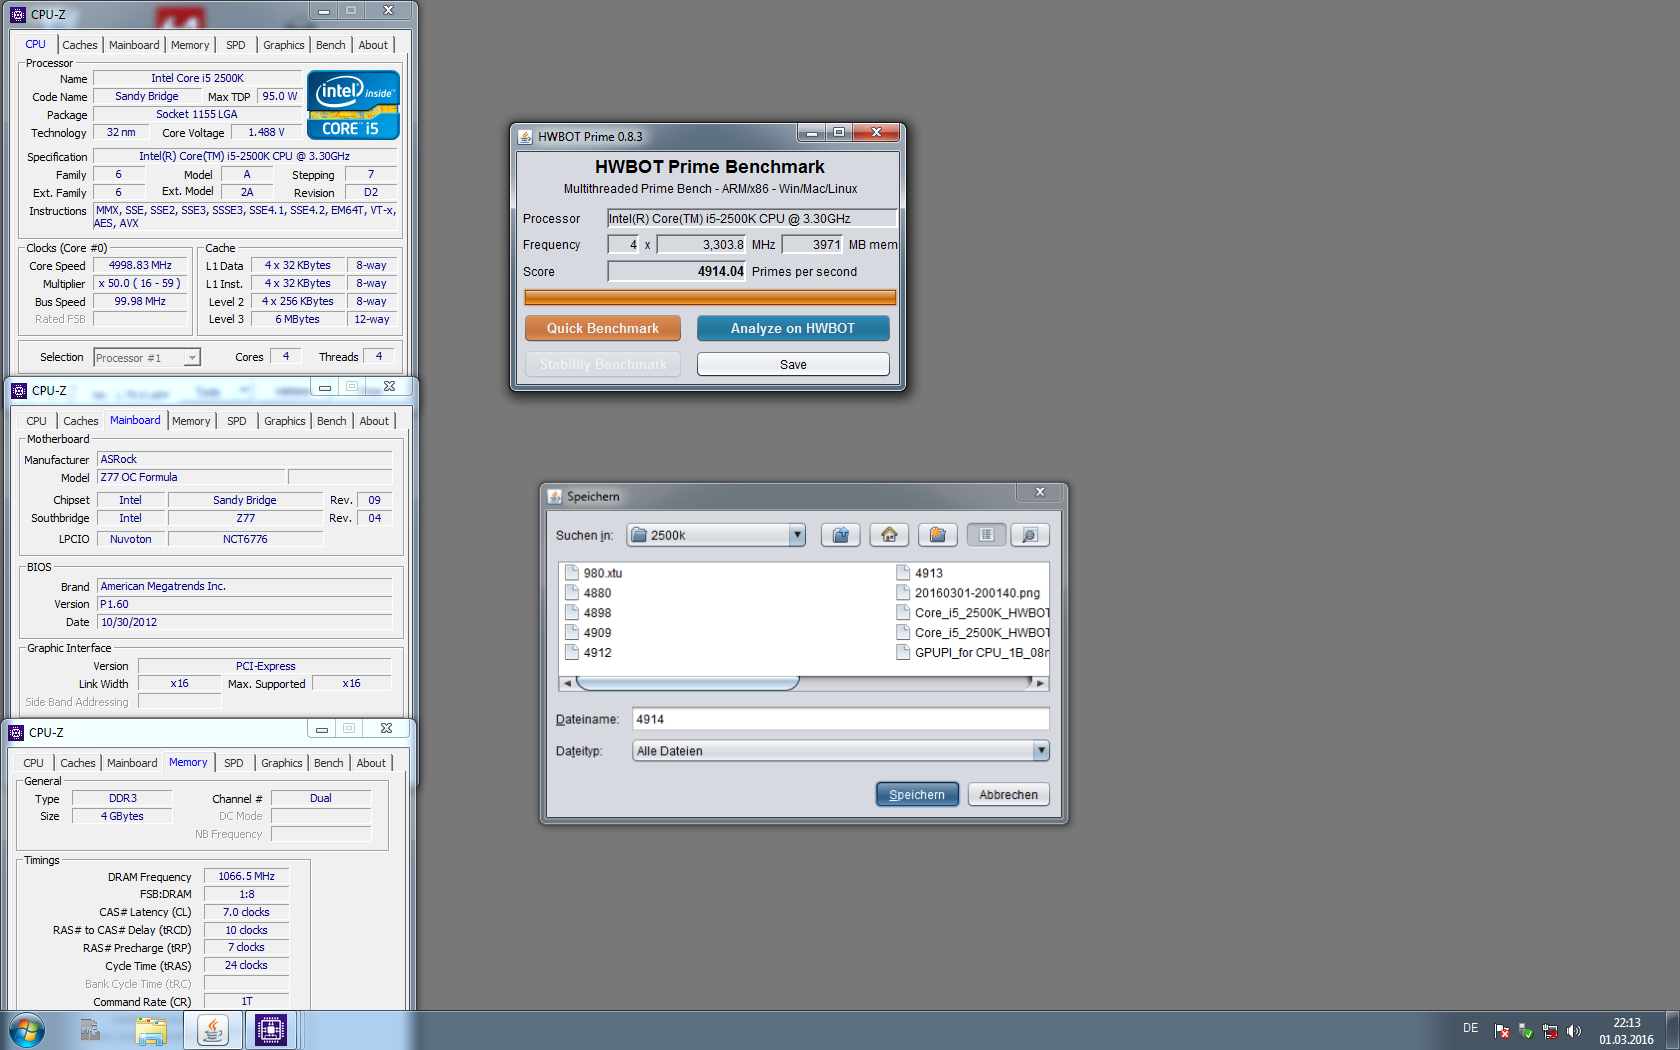Switch to details view in Speichern dialog
Image resolution: width=1680 pixels, height=1050 pixels.
(x=1030, y=535)
